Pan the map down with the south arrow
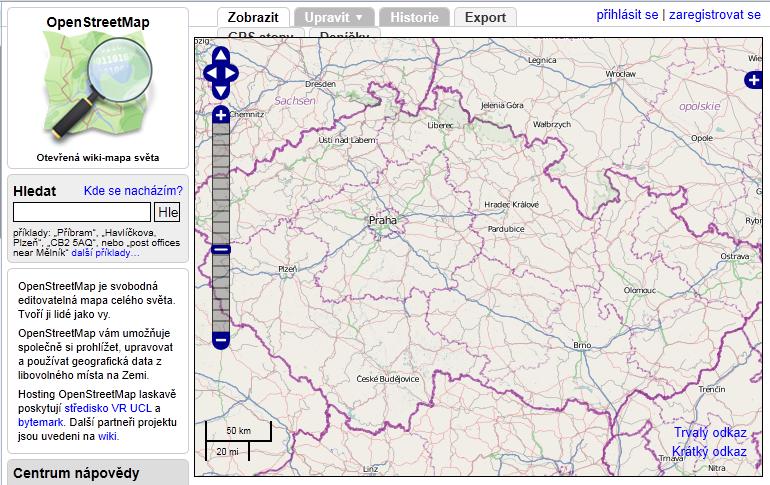 pos(221,92)
